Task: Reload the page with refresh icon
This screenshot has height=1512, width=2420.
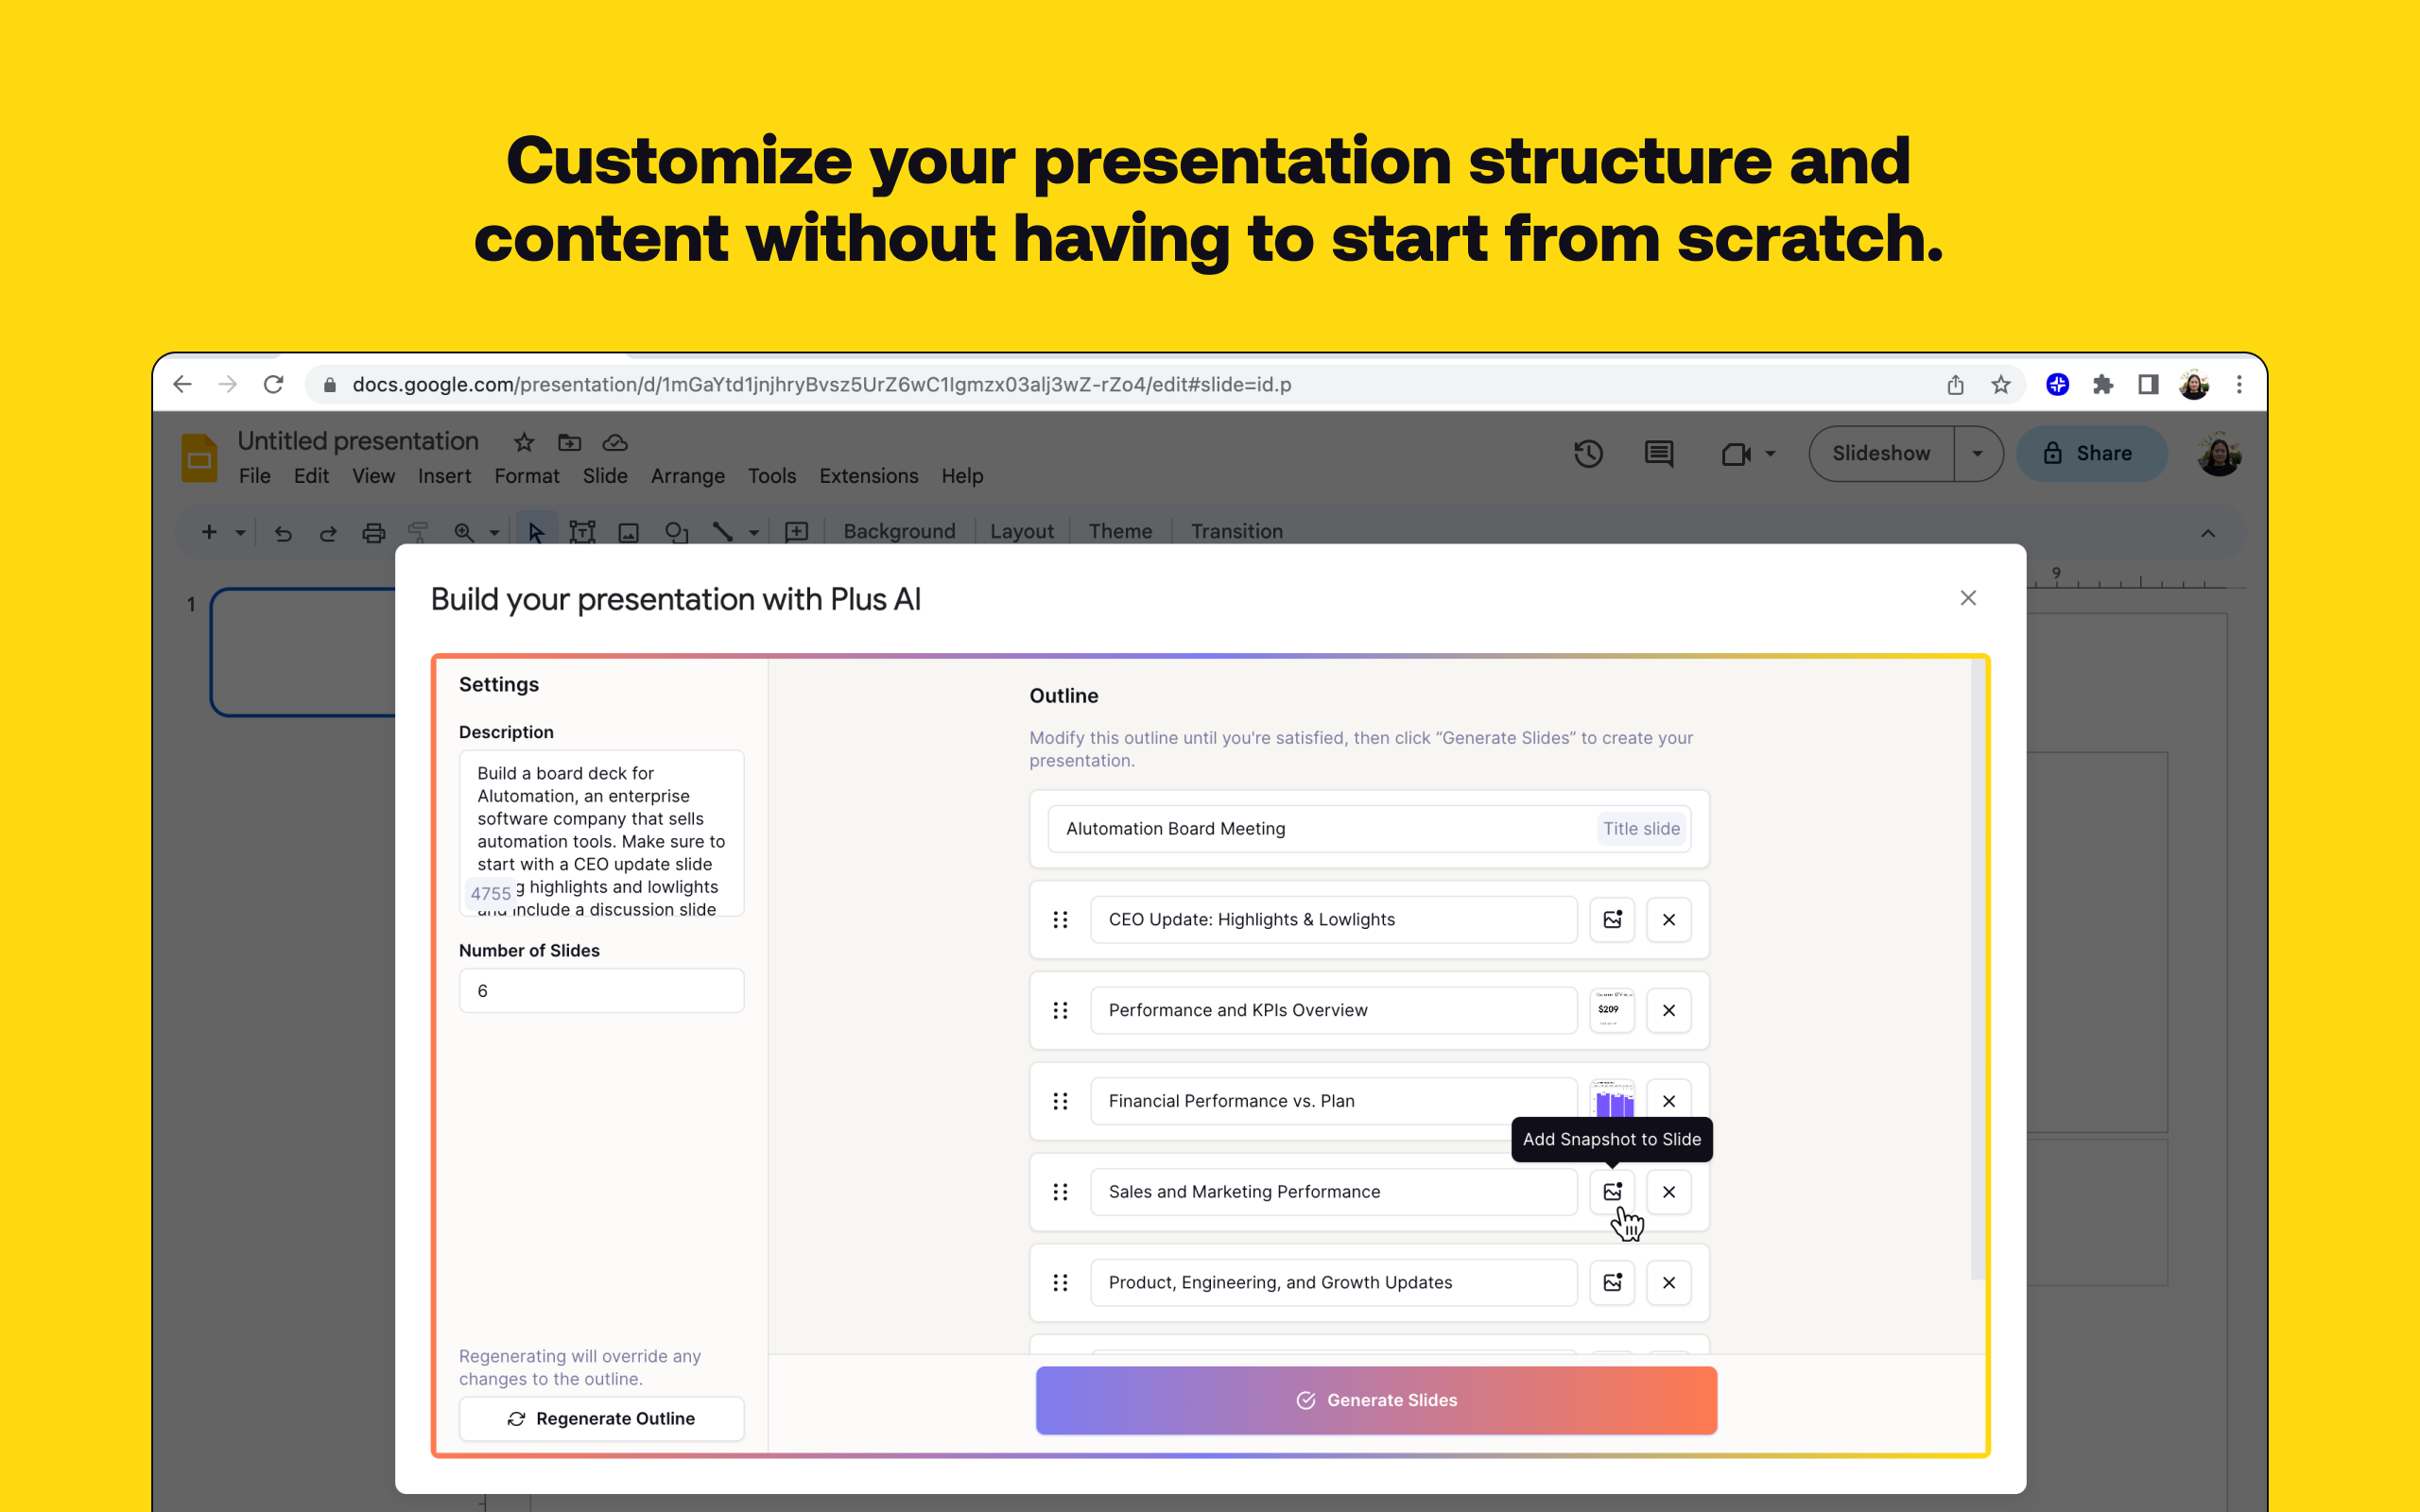Action: point(273,385)
